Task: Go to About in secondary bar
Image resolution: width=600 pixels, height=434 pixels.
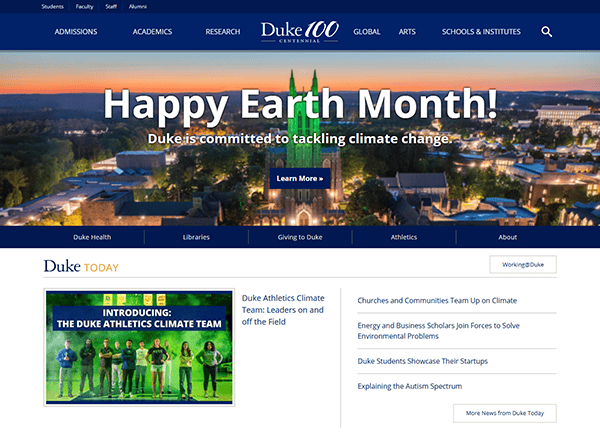Action: tap(507, 237)
